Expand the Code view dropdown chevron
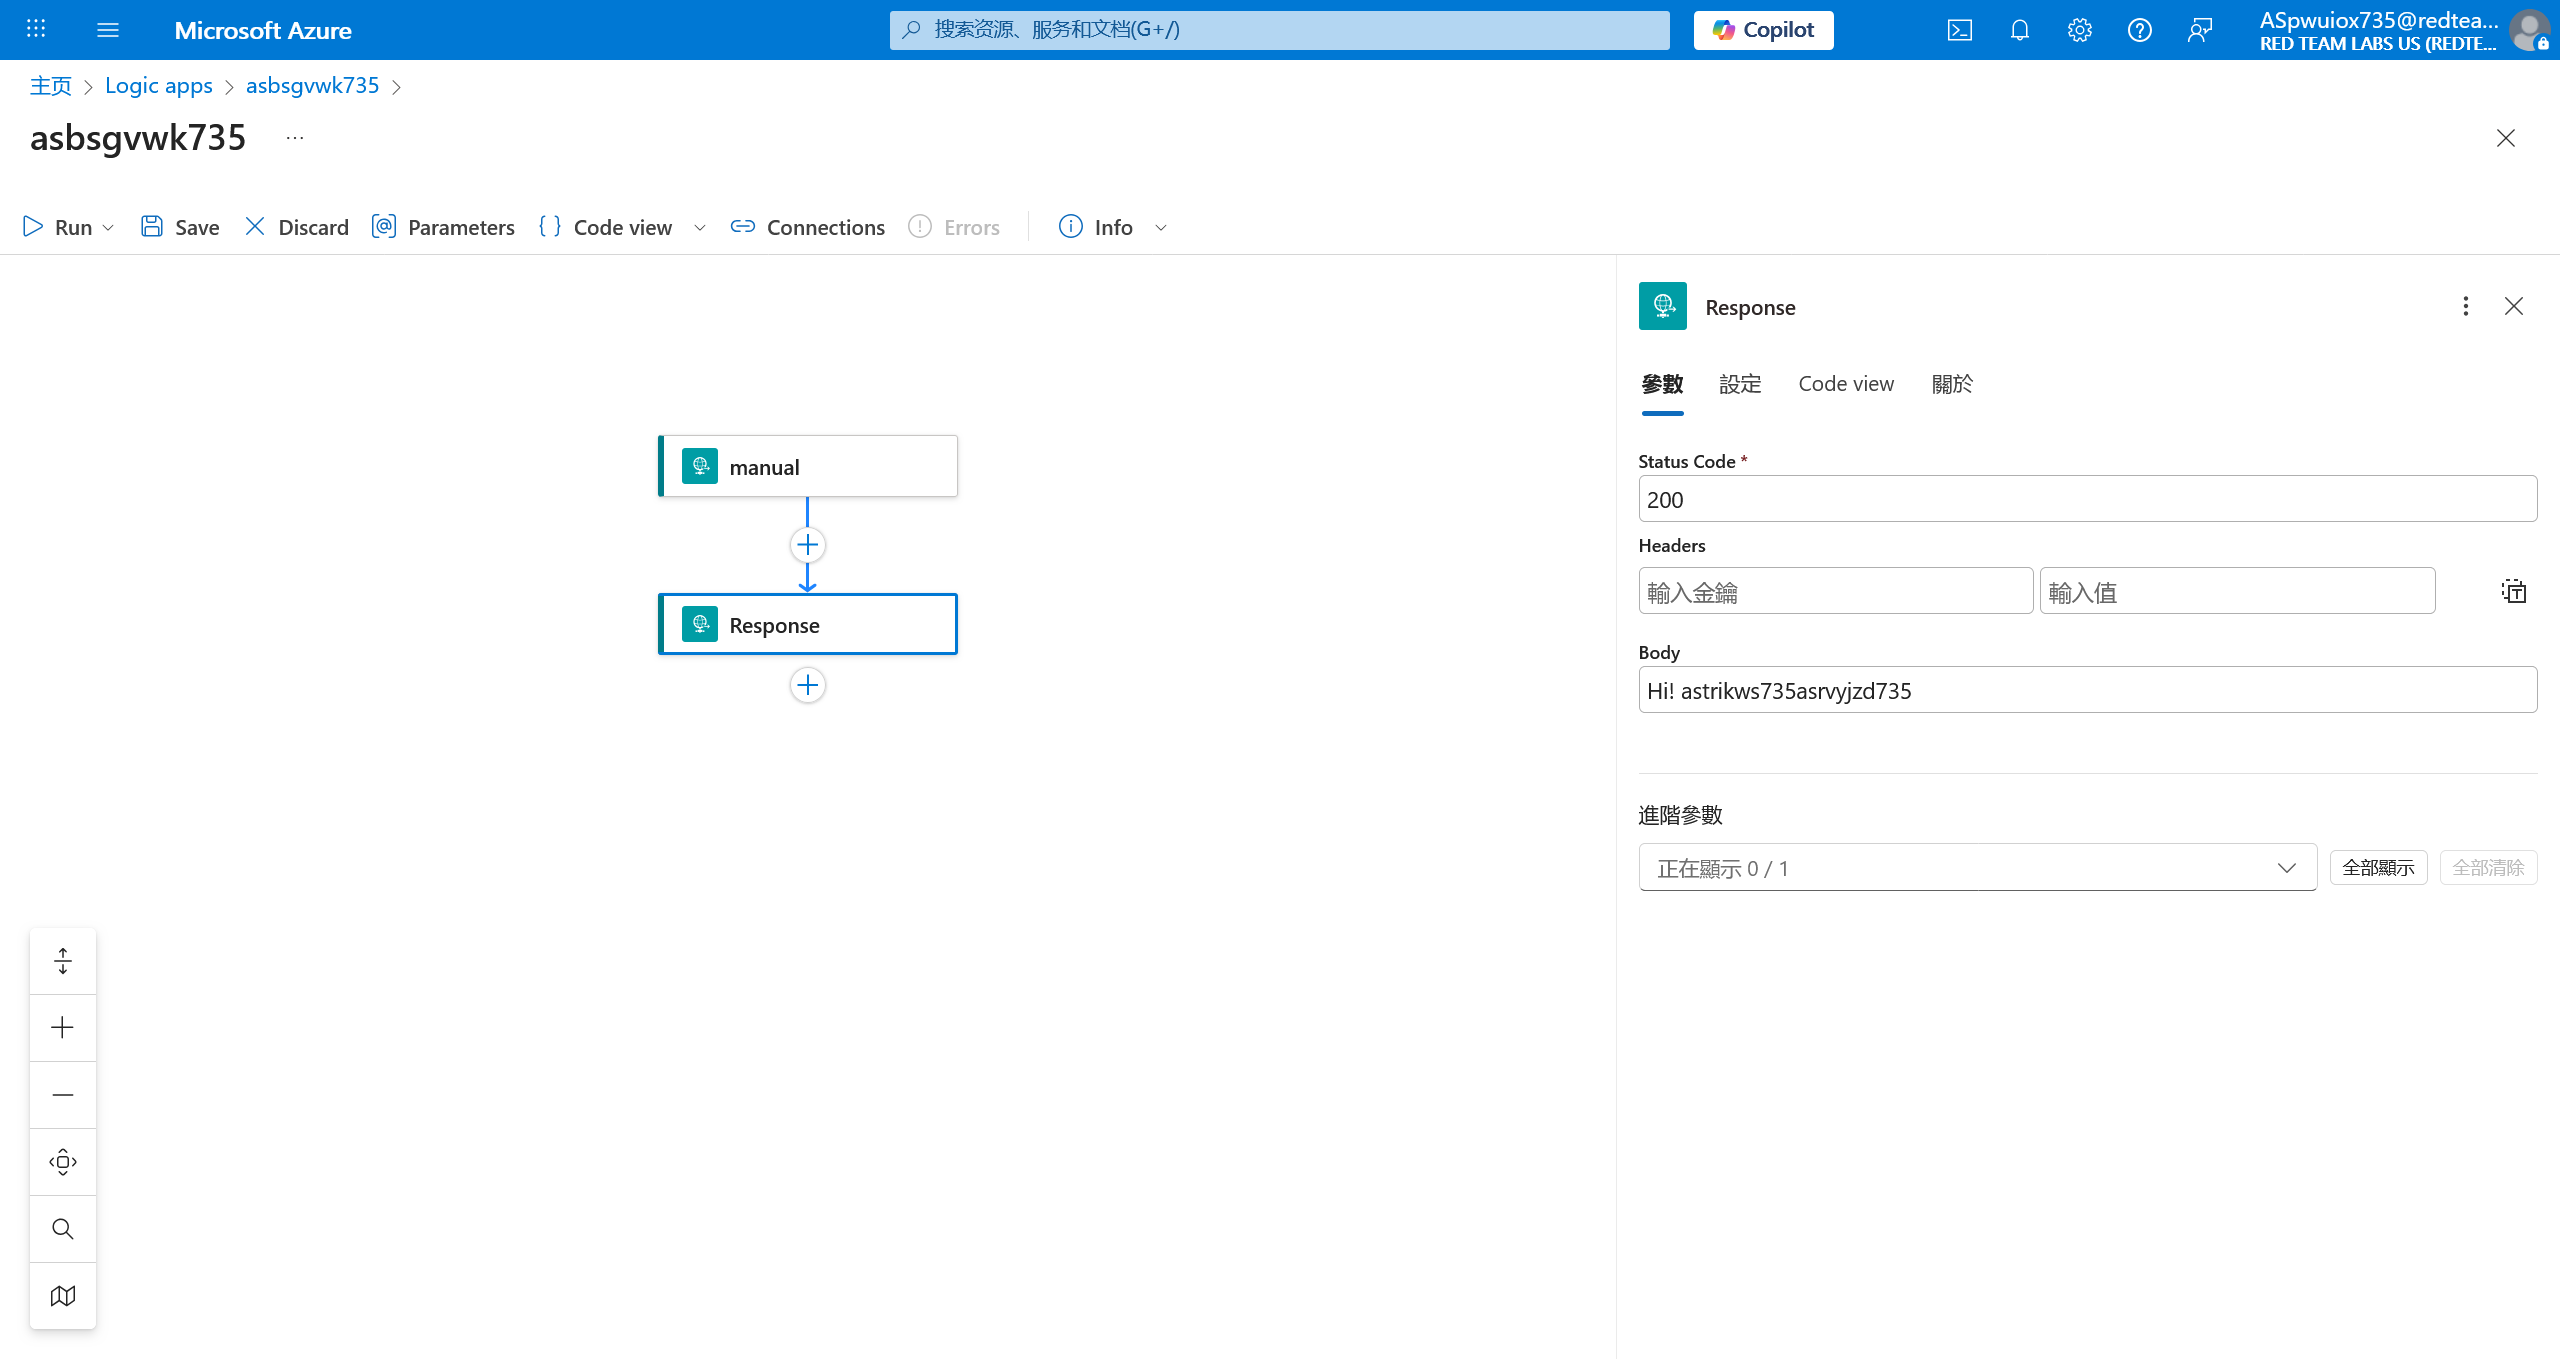This screenshot has height=1359, width=2560. [x=700, y=228]
